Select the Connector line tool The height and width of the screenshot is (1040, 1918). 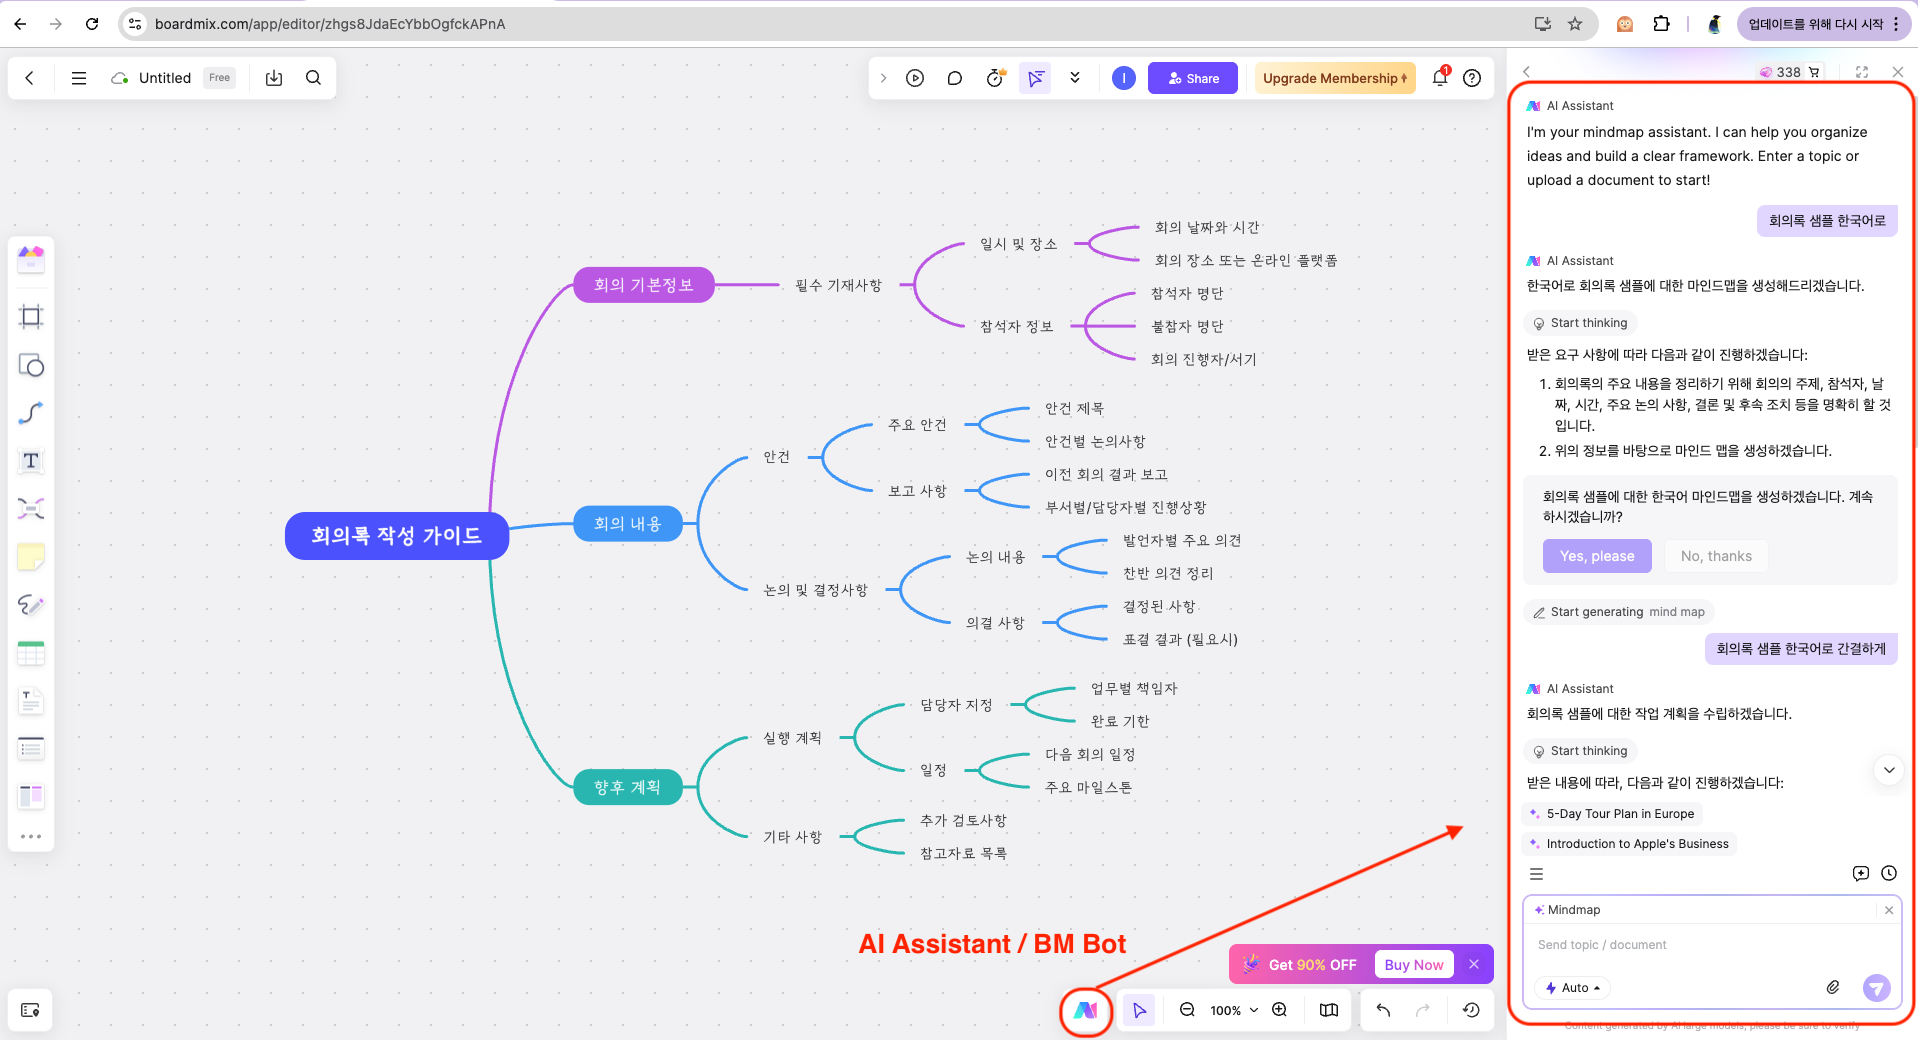(31, 412)
